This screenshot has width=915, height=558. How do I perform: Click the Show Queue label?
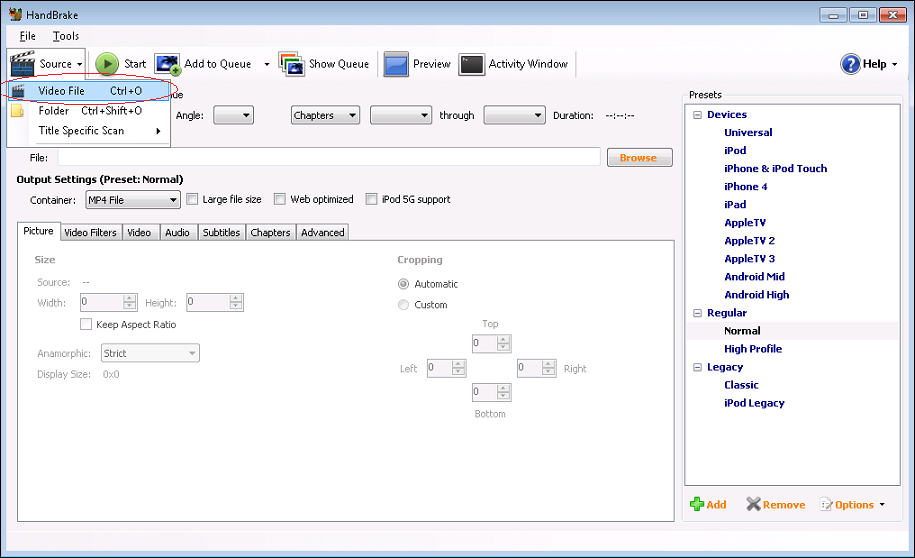coord(338,64)
